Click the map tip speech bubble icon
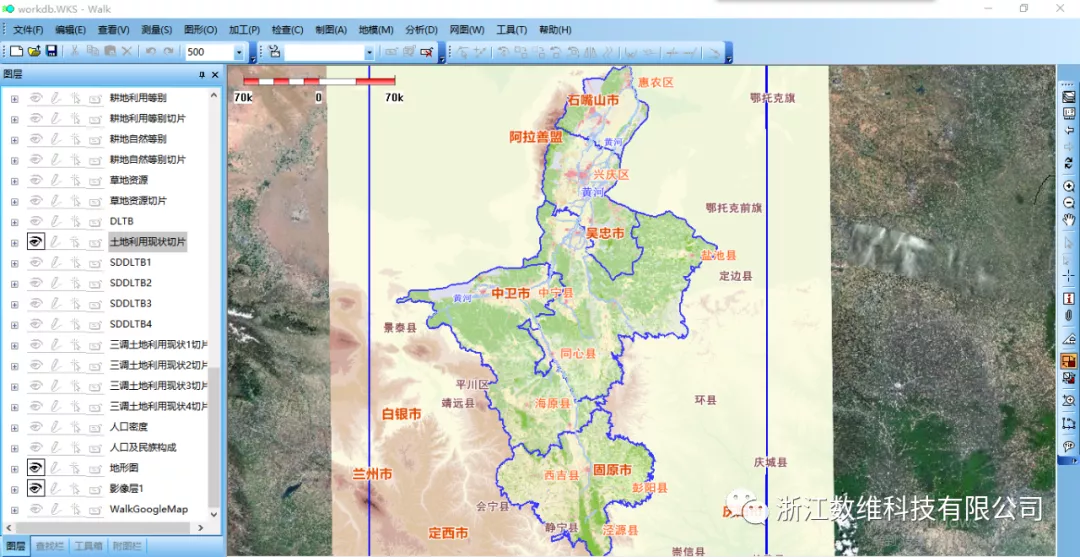1080x557 pixels. (x=1069, y=445)
